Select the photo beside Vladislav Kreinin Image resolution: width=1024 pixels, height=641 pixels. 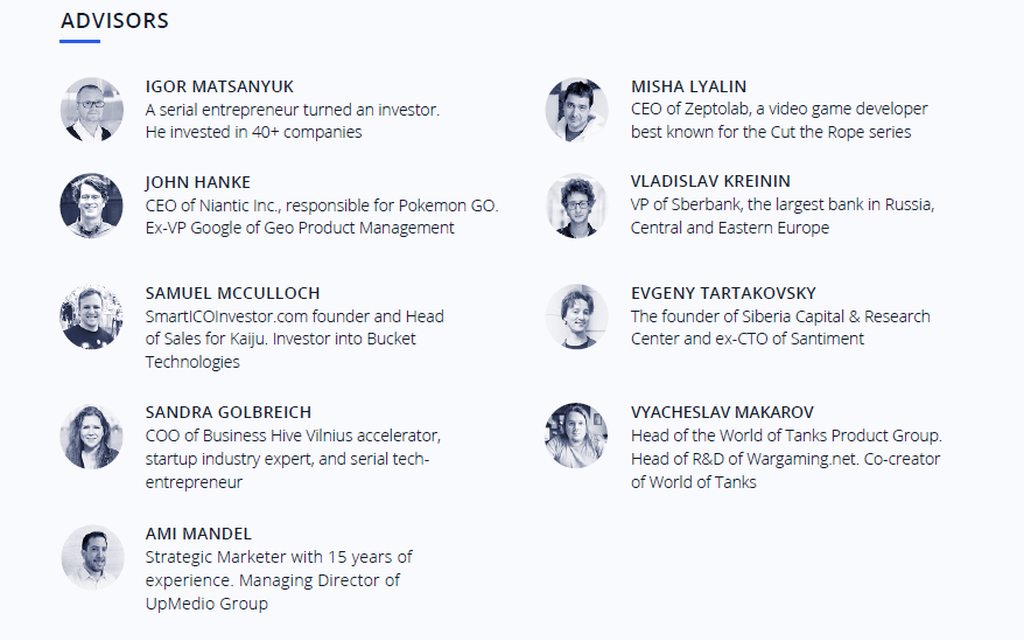(577, 205)
